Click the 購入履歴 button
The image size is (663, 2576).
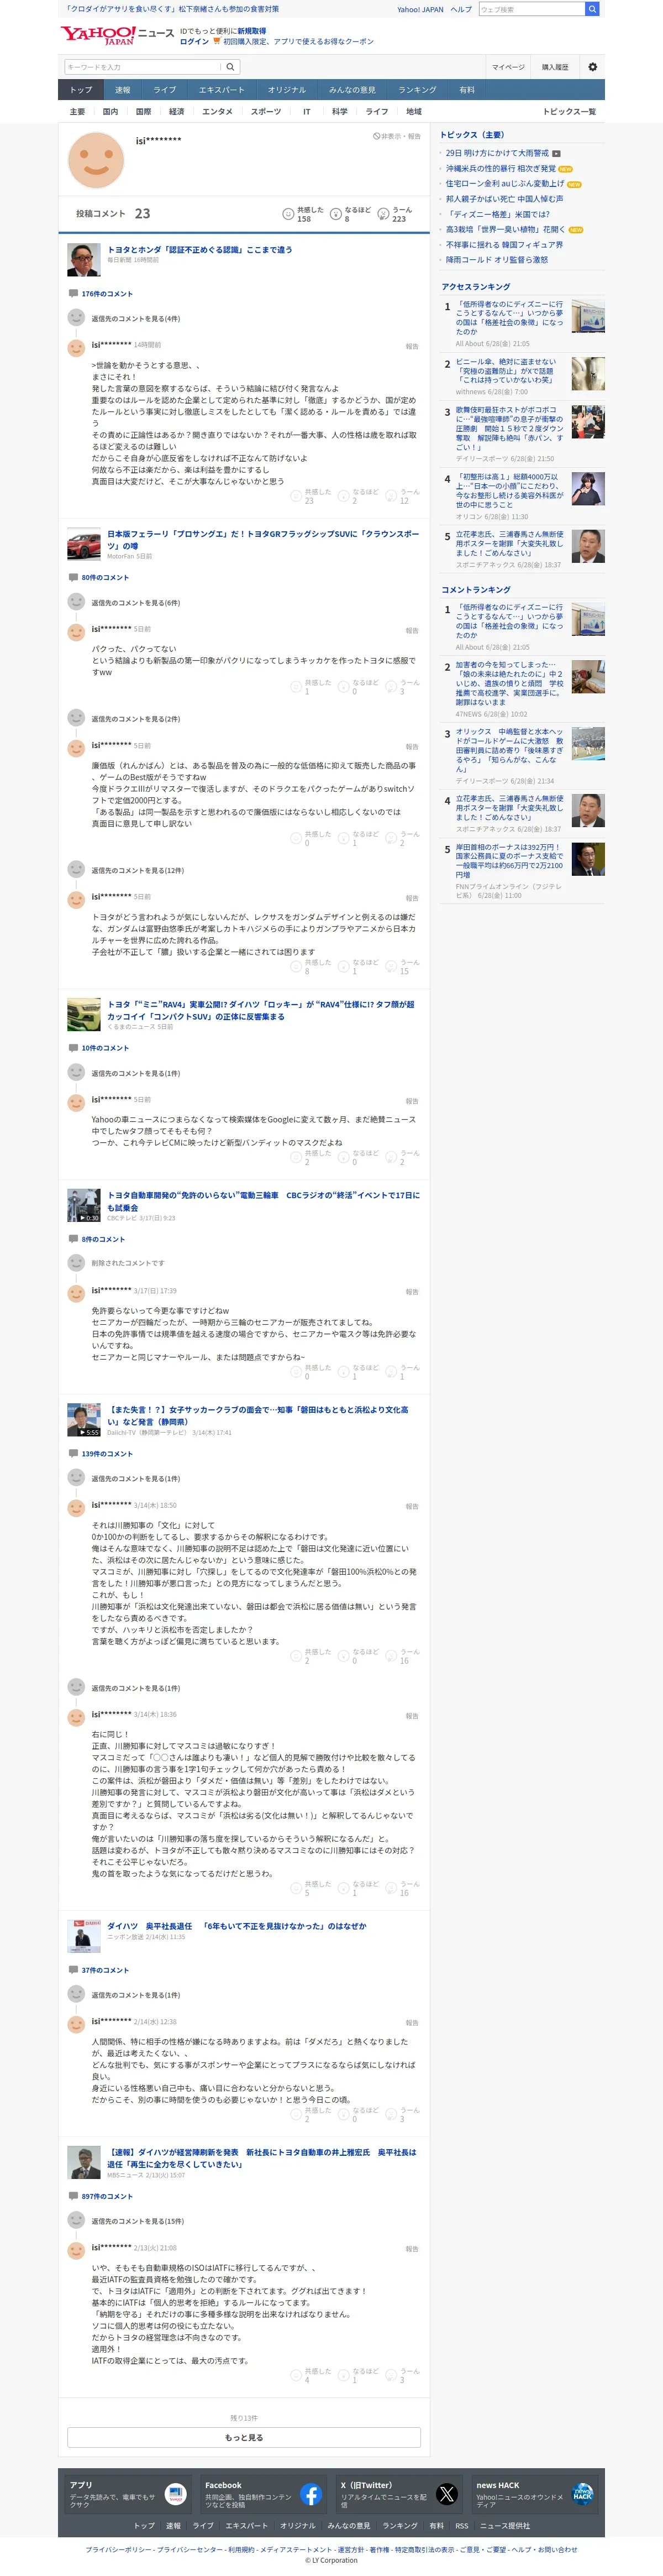tap(555, 67)
